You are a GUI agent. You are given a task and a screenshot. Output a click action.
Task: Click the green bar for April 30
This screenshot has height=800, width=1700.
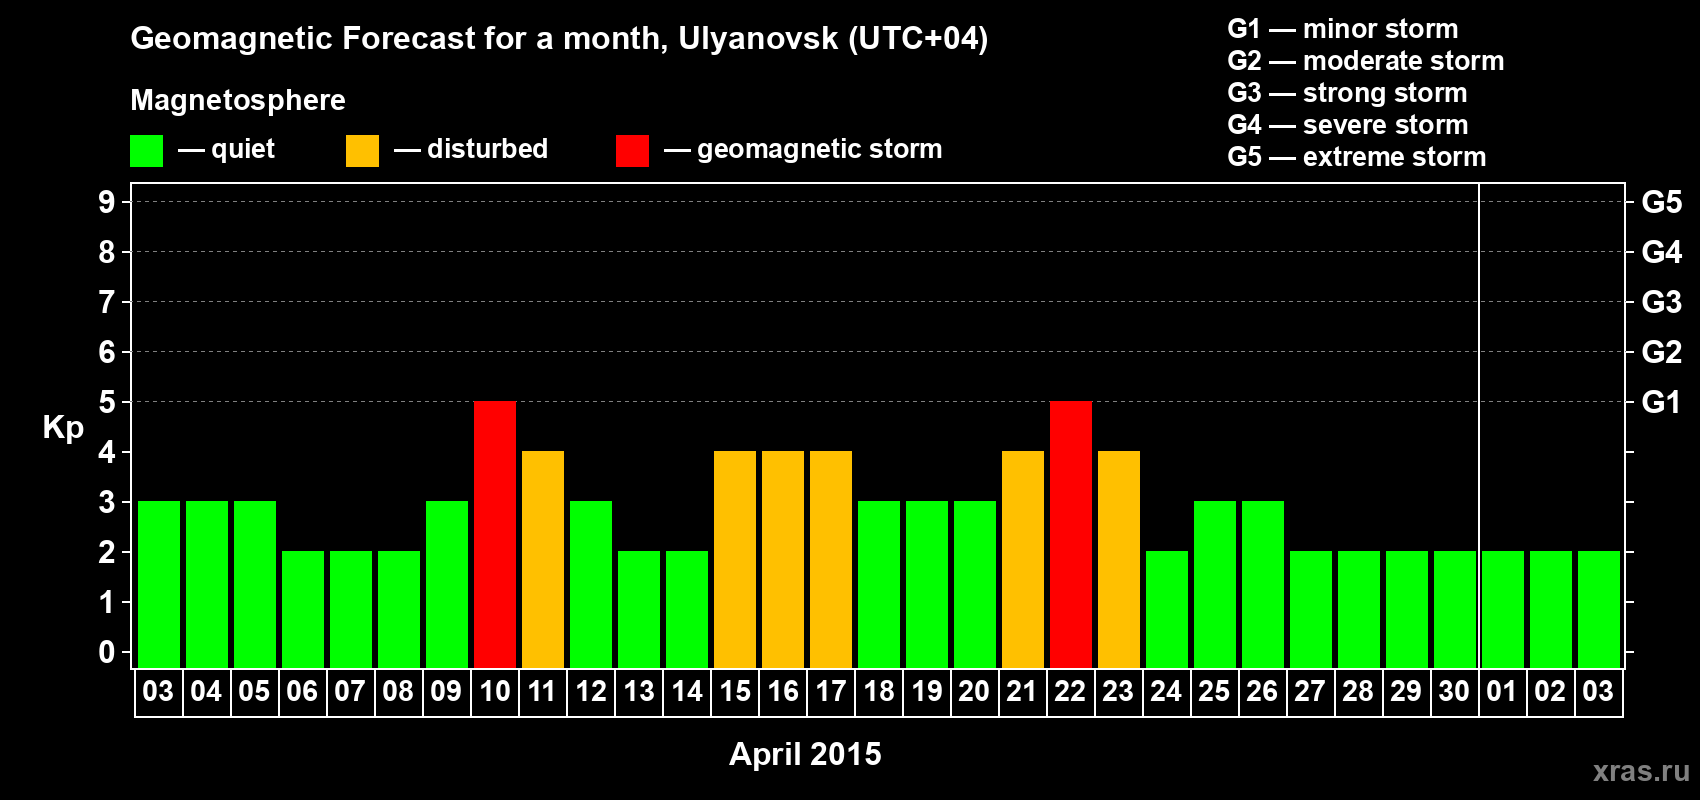point(1455,609)
